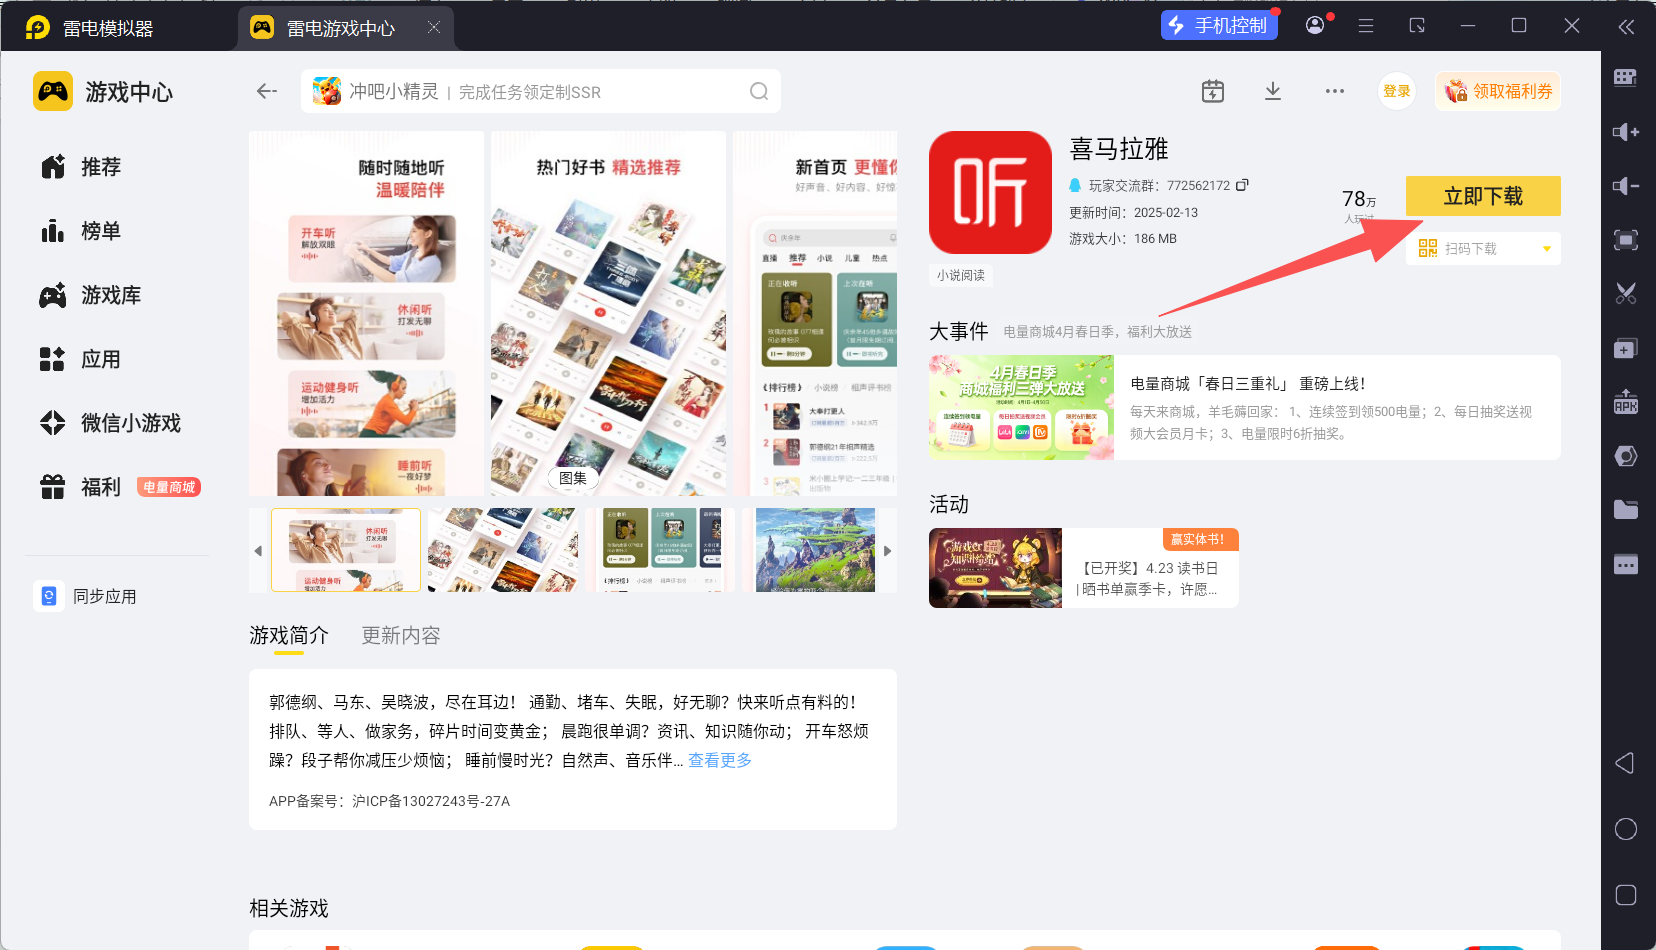Open the scissors screenshot tool
The image size is (1656, 950).
[1626, 294]
